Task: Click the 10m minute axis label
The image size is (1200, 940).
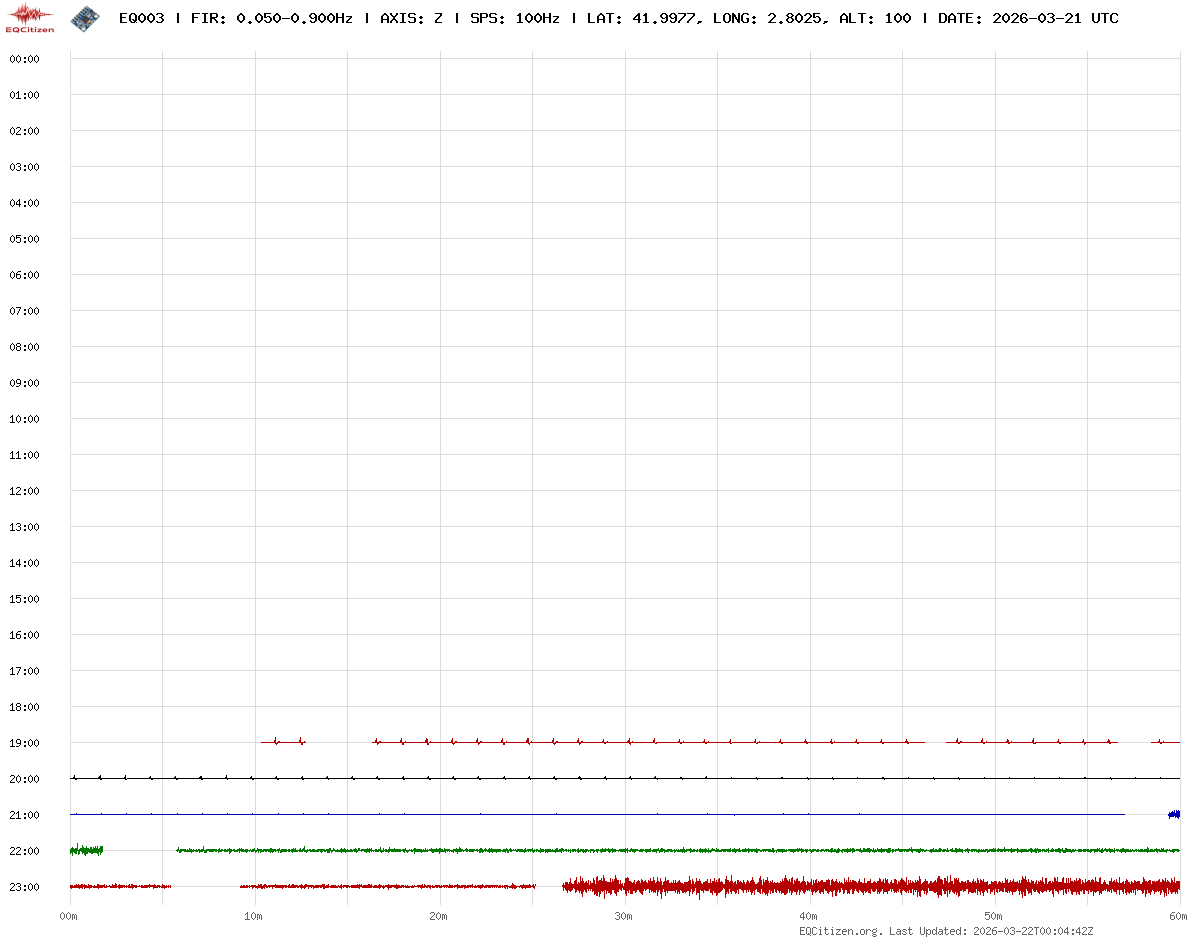Action: pos(255,916)
